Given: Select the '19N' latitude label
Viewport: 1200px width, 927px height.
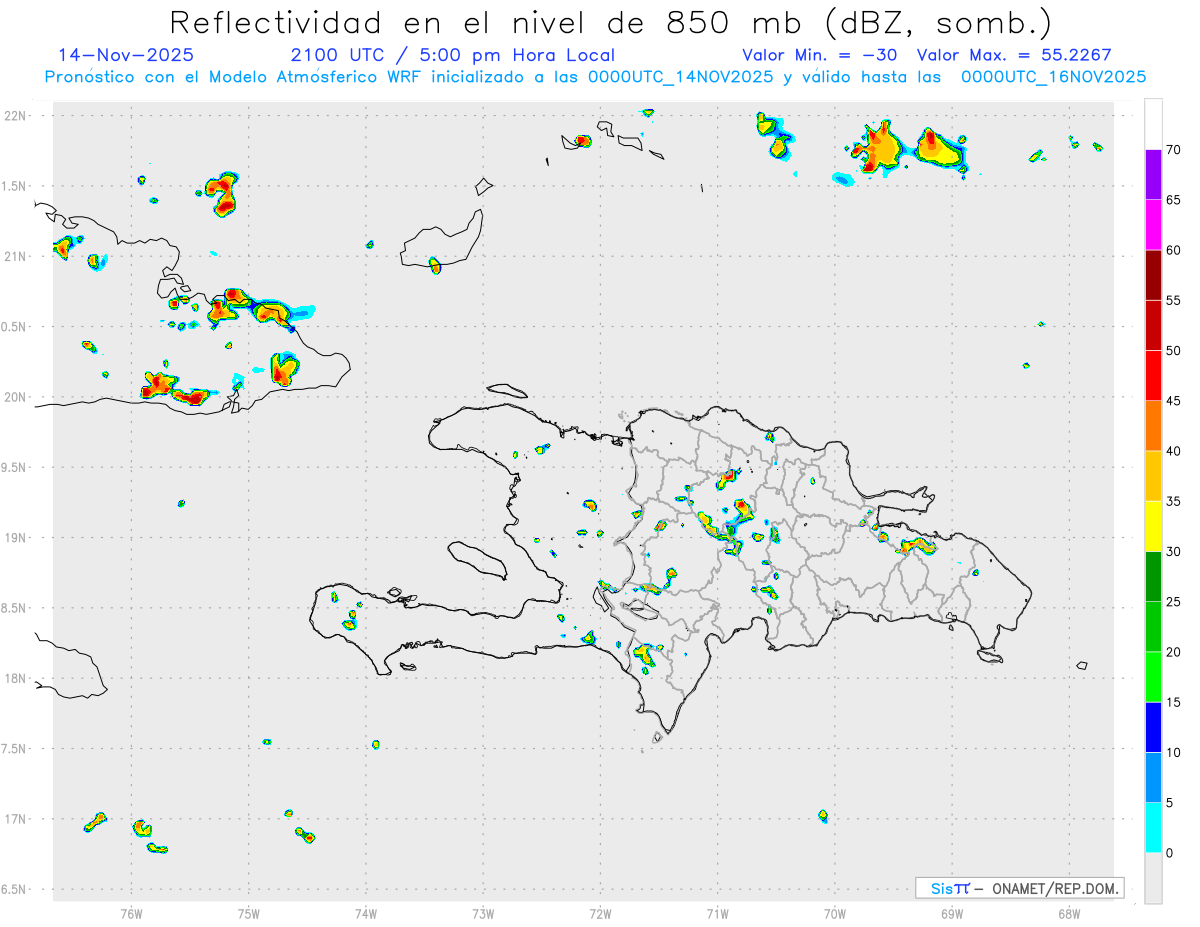Looking at the screenshot, I should 17,537.
